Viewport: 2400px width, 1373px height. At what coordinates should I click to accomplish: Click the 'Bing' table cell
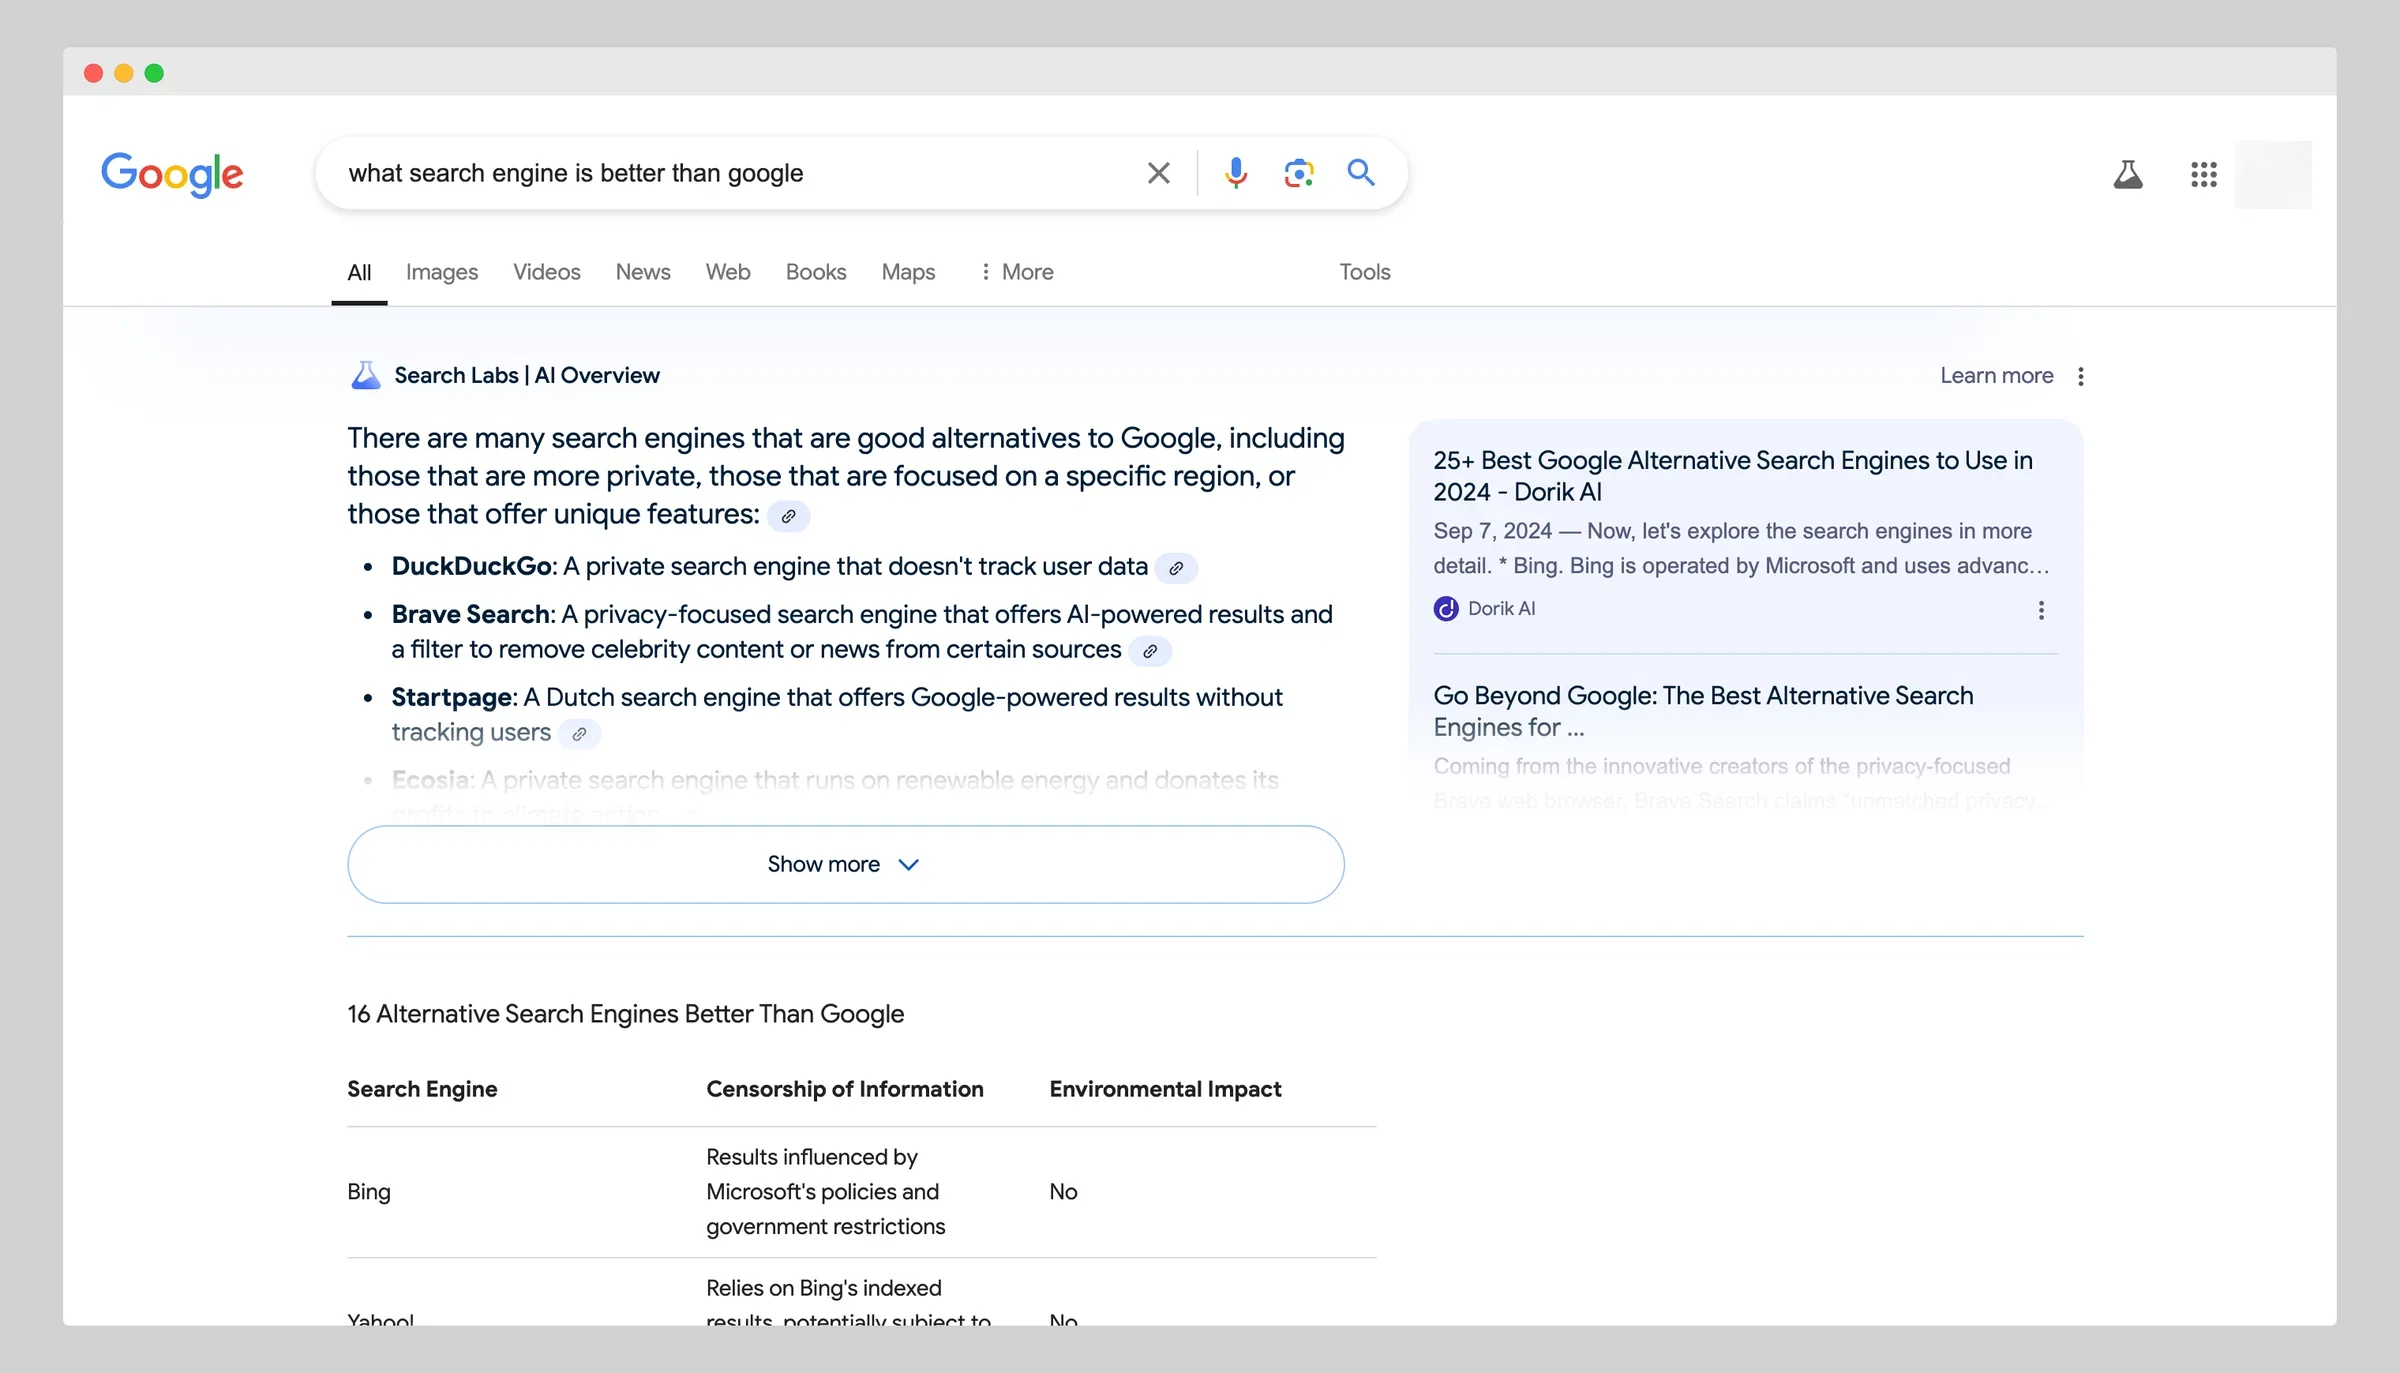[x=369, y=1192]
